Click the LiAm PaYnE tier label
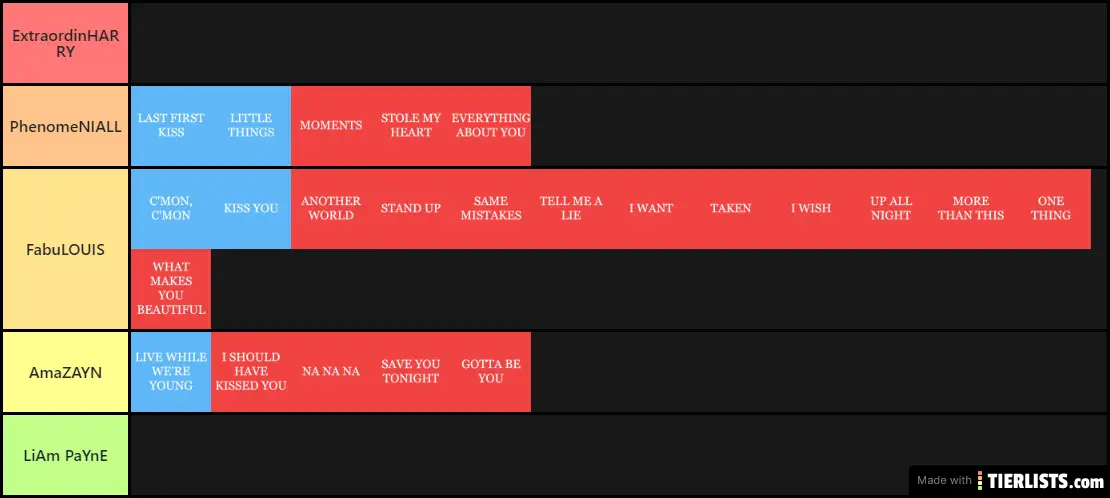The width and height of the screenshot is (1110, 498). tap(66, 455)
